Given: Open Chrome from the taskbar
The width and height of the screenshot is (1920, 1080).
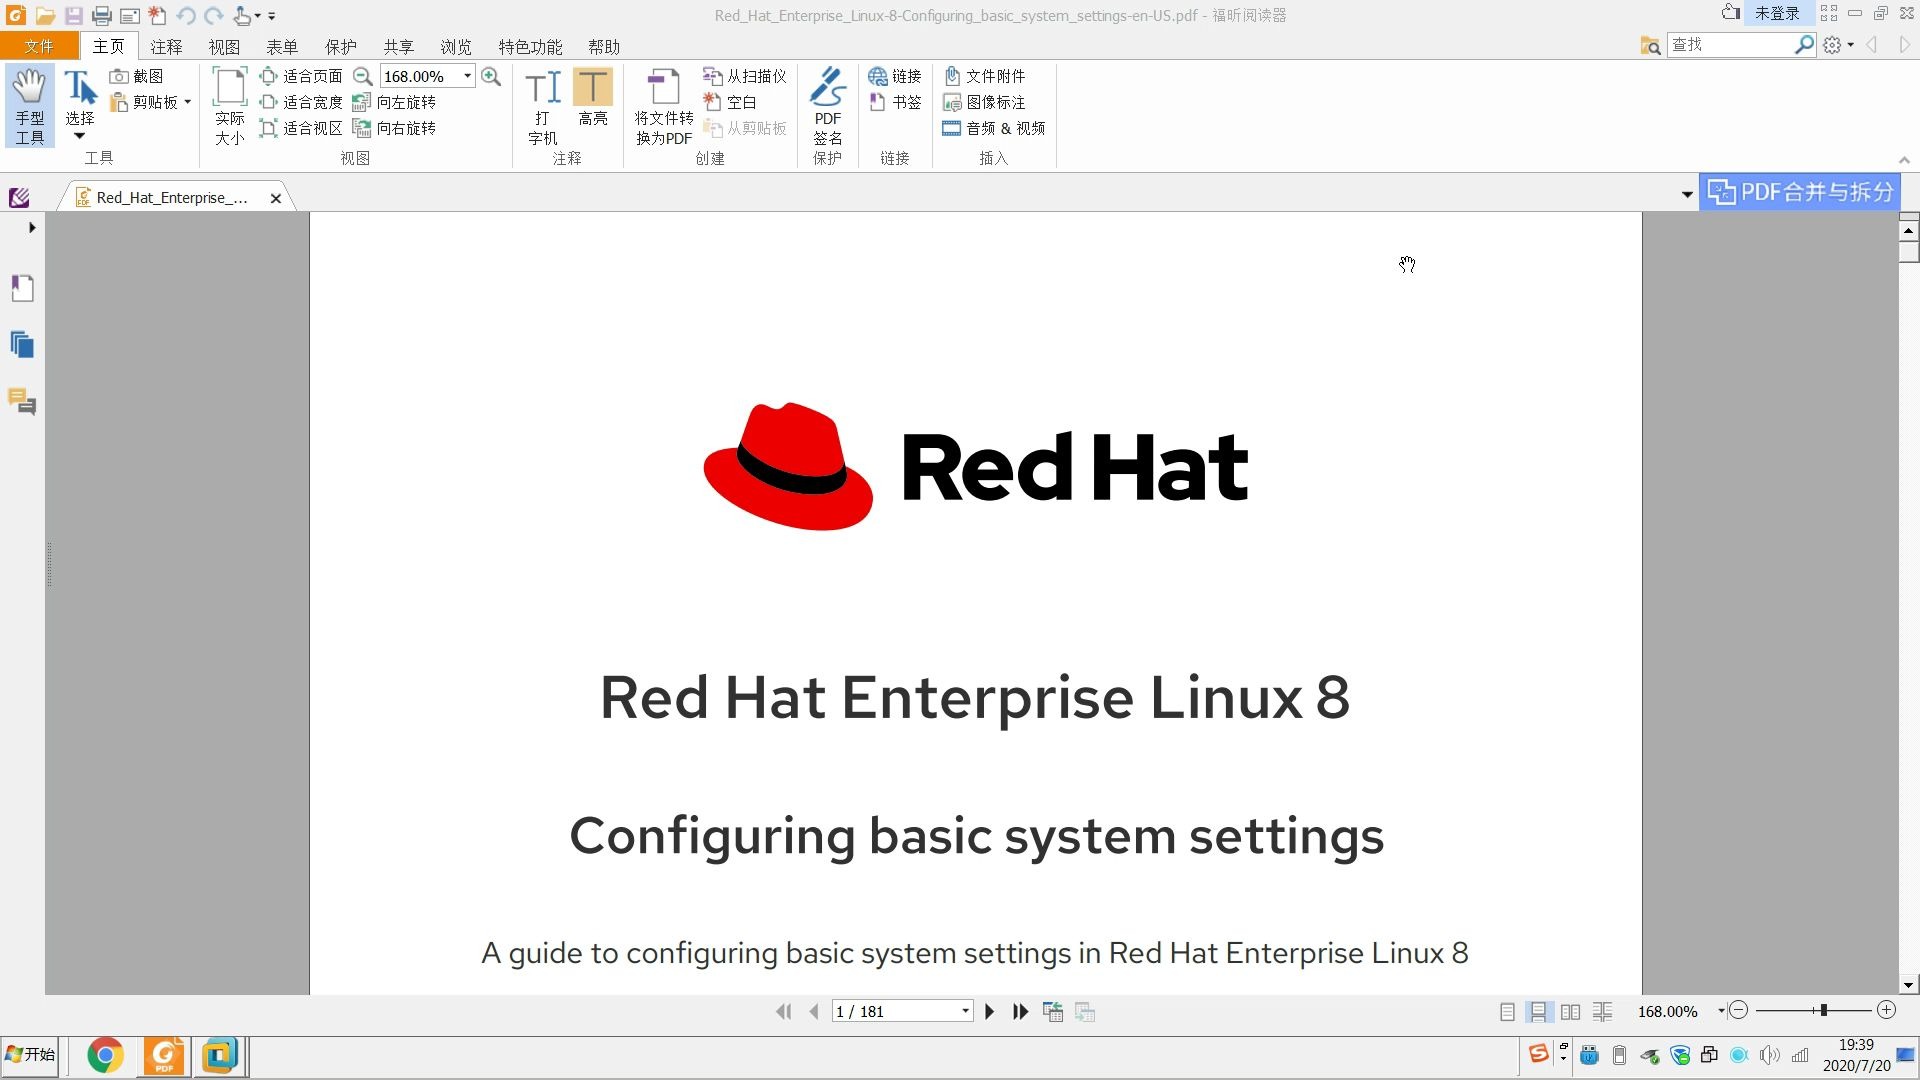Looking at the screenshot, I should [x=105, y=1056].
